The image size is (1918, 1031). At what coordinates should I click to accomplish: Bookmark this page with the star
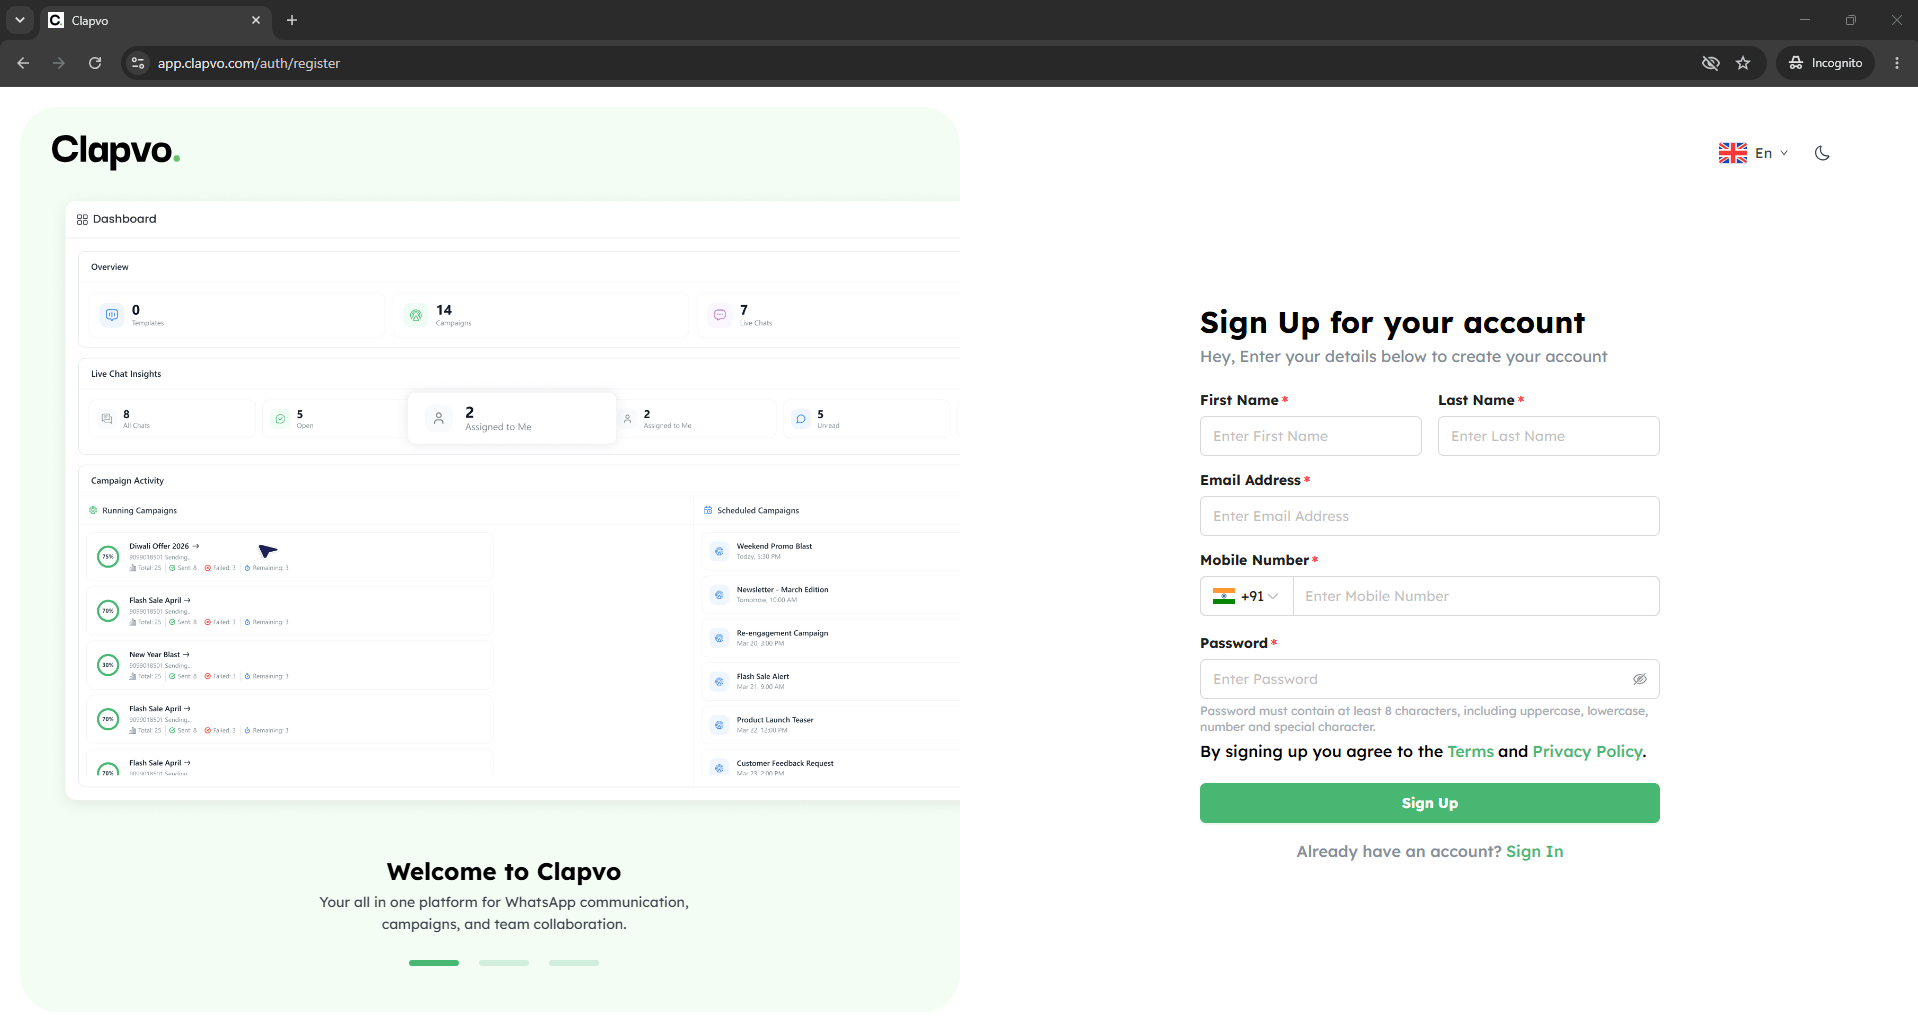(1743, 63)
